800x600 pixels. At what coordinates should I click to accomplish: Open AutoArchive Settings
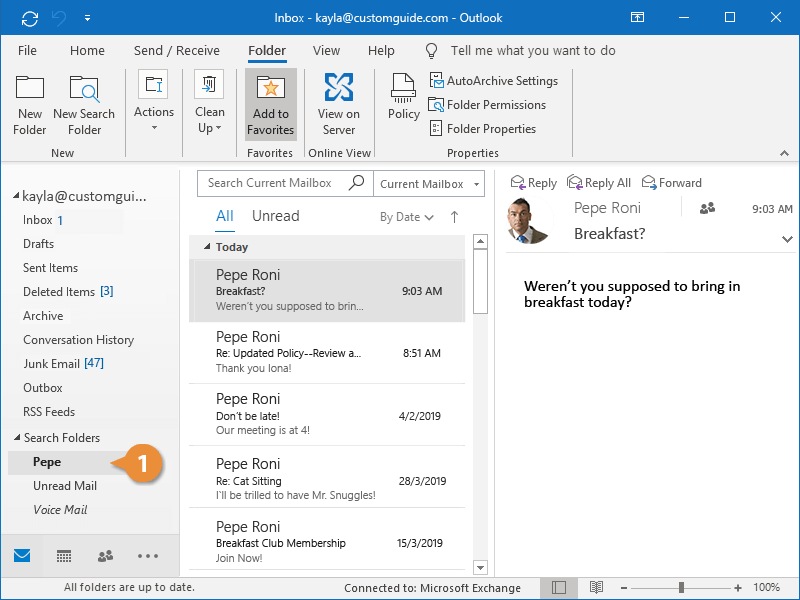click(x=493, y=81)
